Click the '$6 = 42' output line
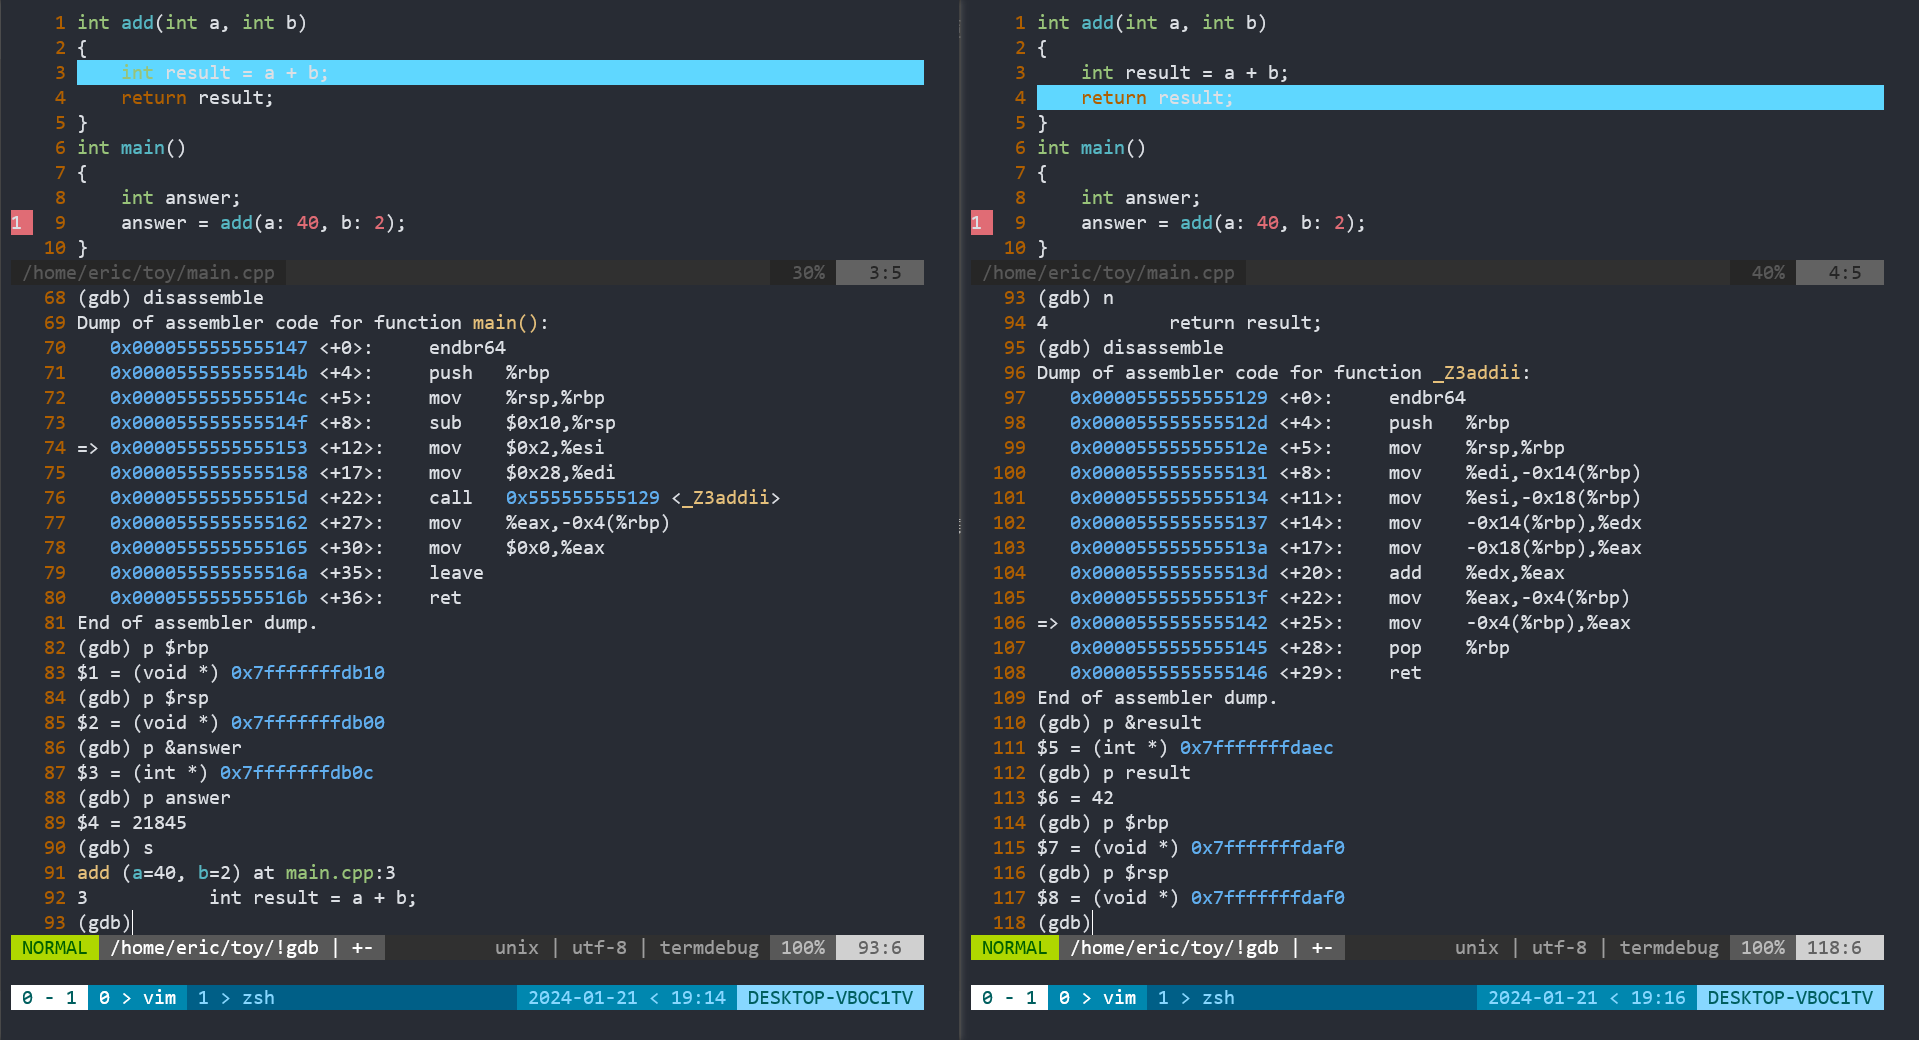Image resolution: width=1919 pixels, height=1040 pixels. [x=1075, y=798]
